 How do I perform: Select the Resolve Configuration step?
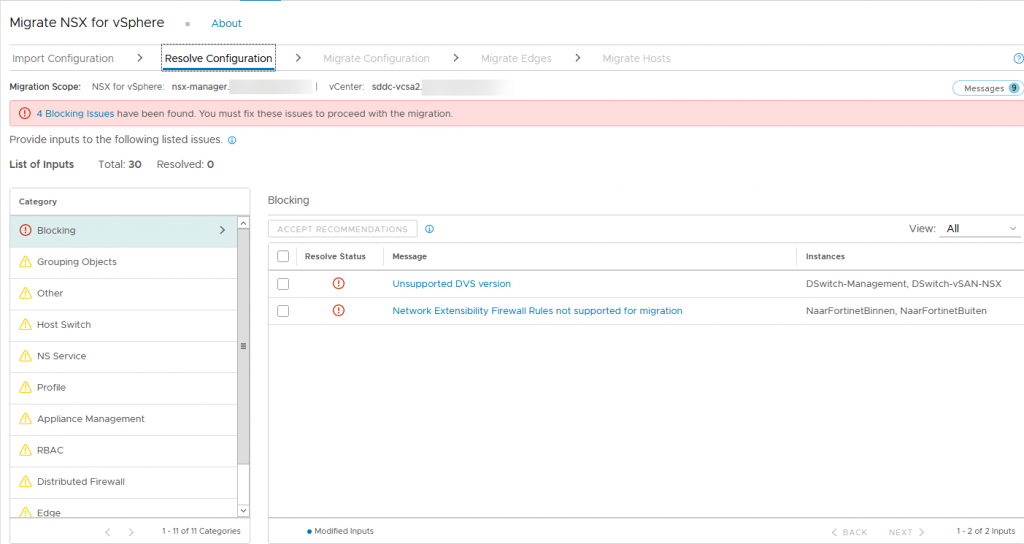[x=218, y=58]
